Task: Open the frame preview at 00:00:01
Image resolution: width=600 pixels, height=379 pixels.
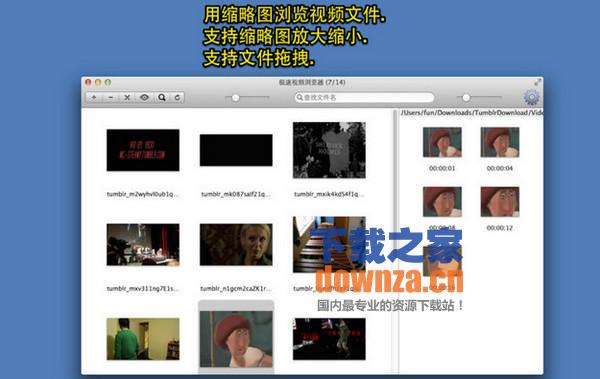Action: click(442, 142)
